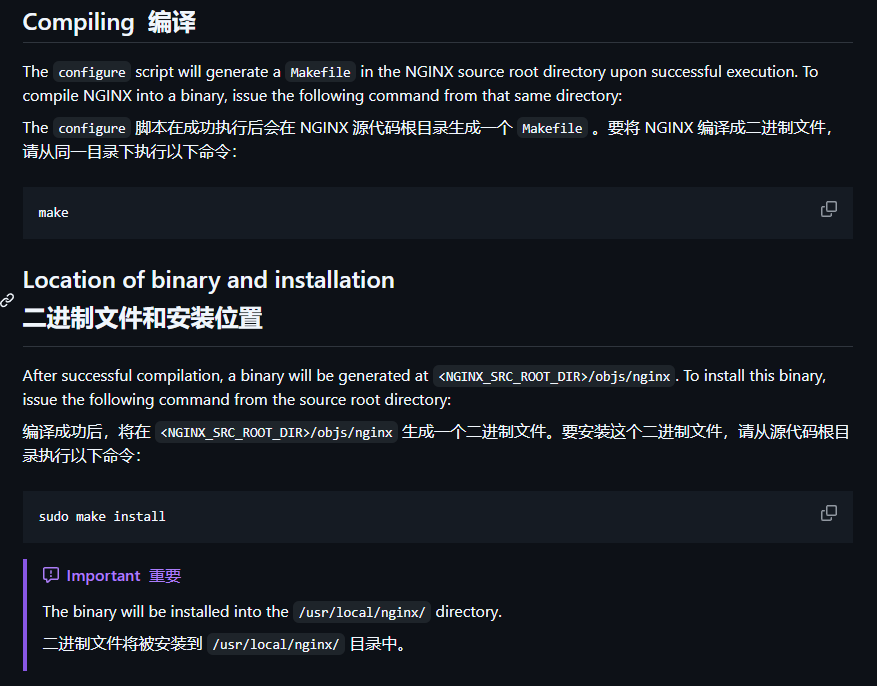This screenshot has height=686, width=877.
Task: Copy the sudo make install command
Action: click(x=828, y=513)
